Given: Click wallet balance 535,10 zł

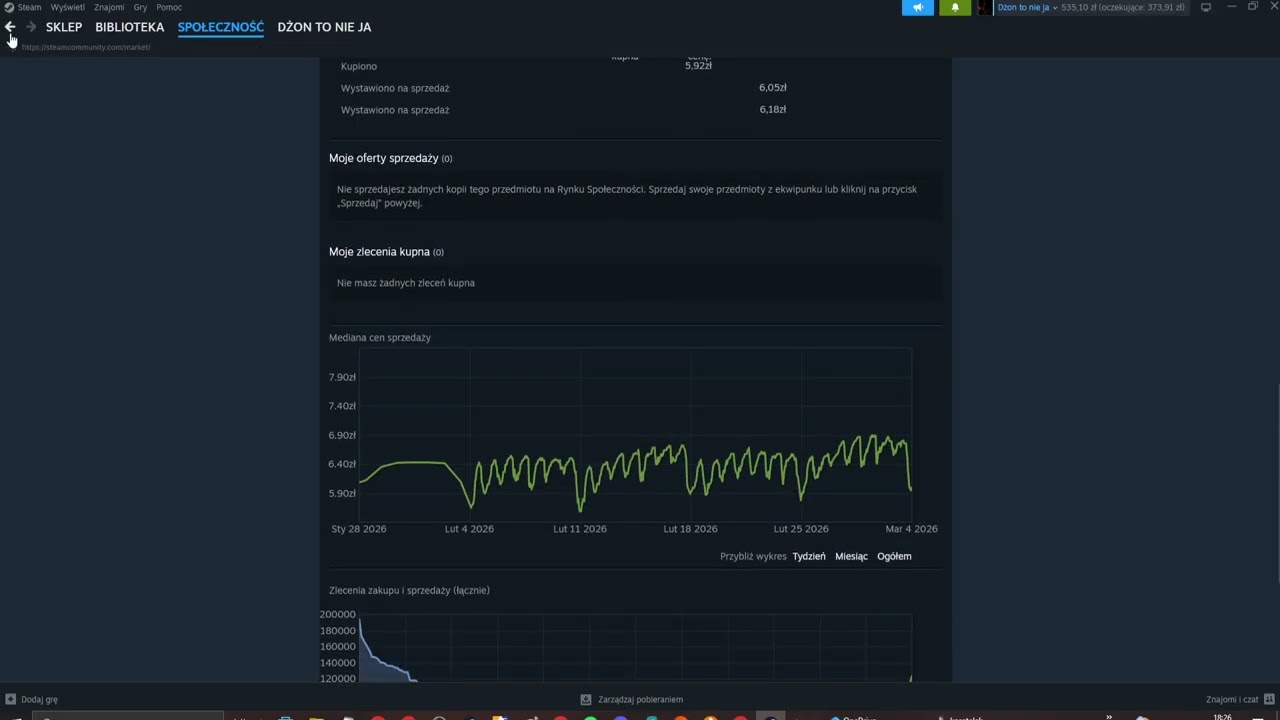Looking at the screenshot, I should [1079, 7].
